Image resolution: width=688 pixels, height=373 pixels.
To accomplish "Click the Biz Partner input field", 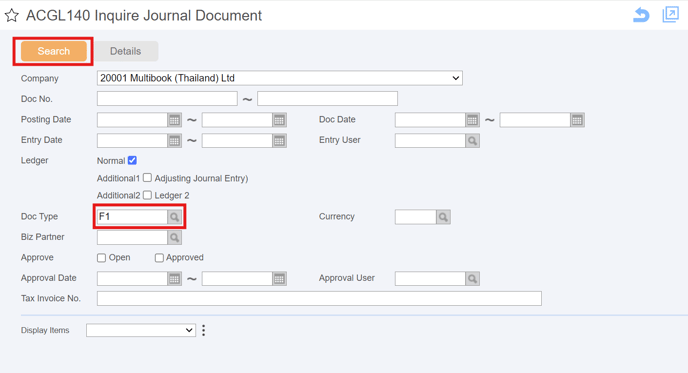I will tap(133, 237).
